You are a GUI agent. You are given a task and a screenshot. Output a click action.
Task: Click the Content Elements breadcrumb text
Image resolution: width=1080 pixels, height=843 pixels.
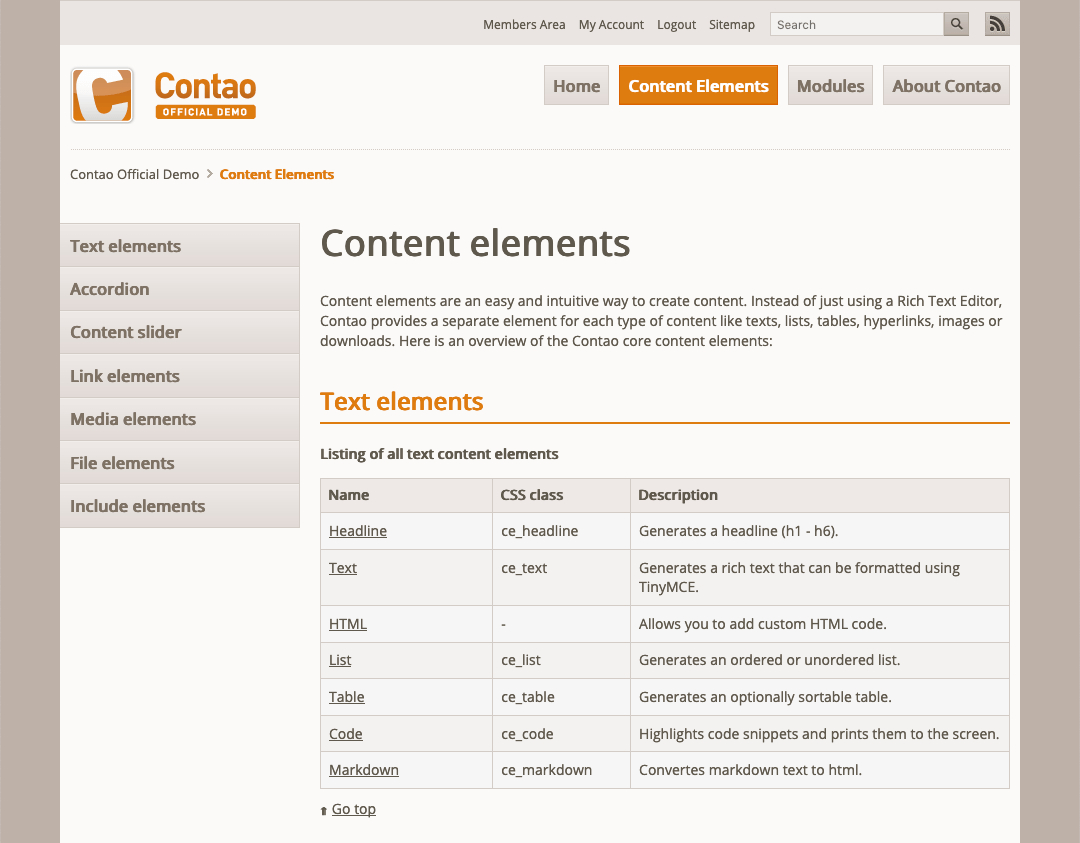277,174
